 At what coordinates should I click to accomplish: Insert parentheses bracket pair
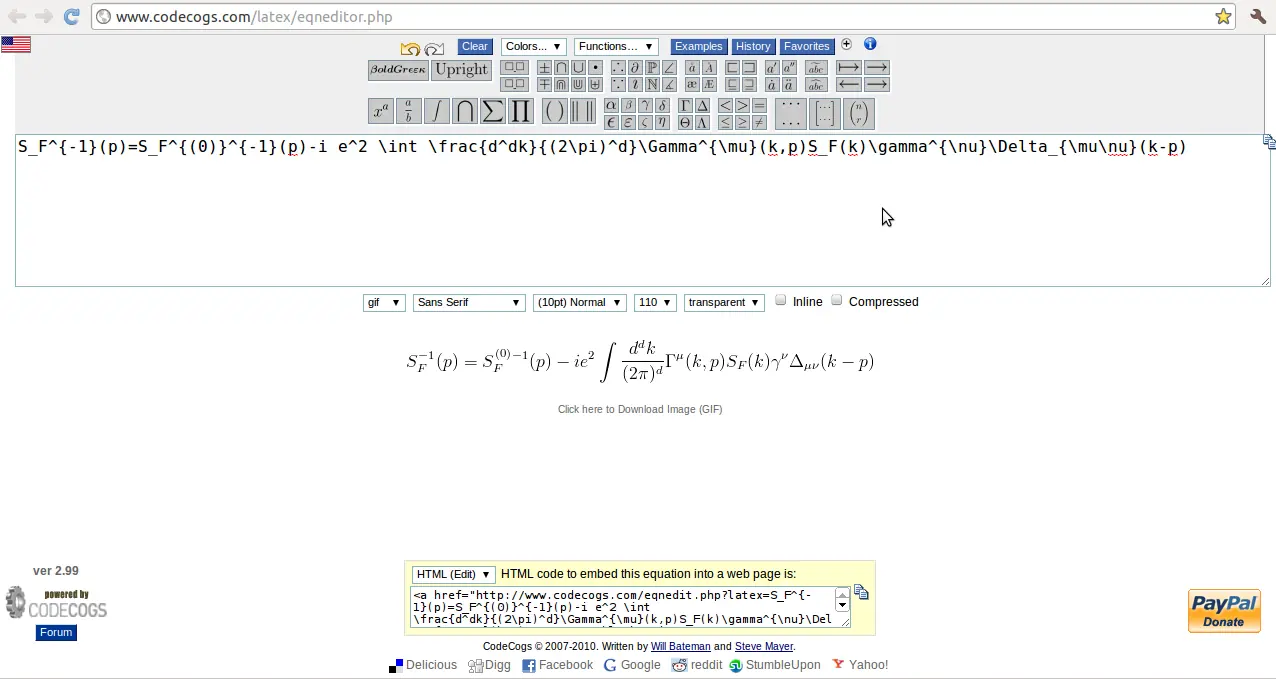pyautogui.click(x=555, y=112)
